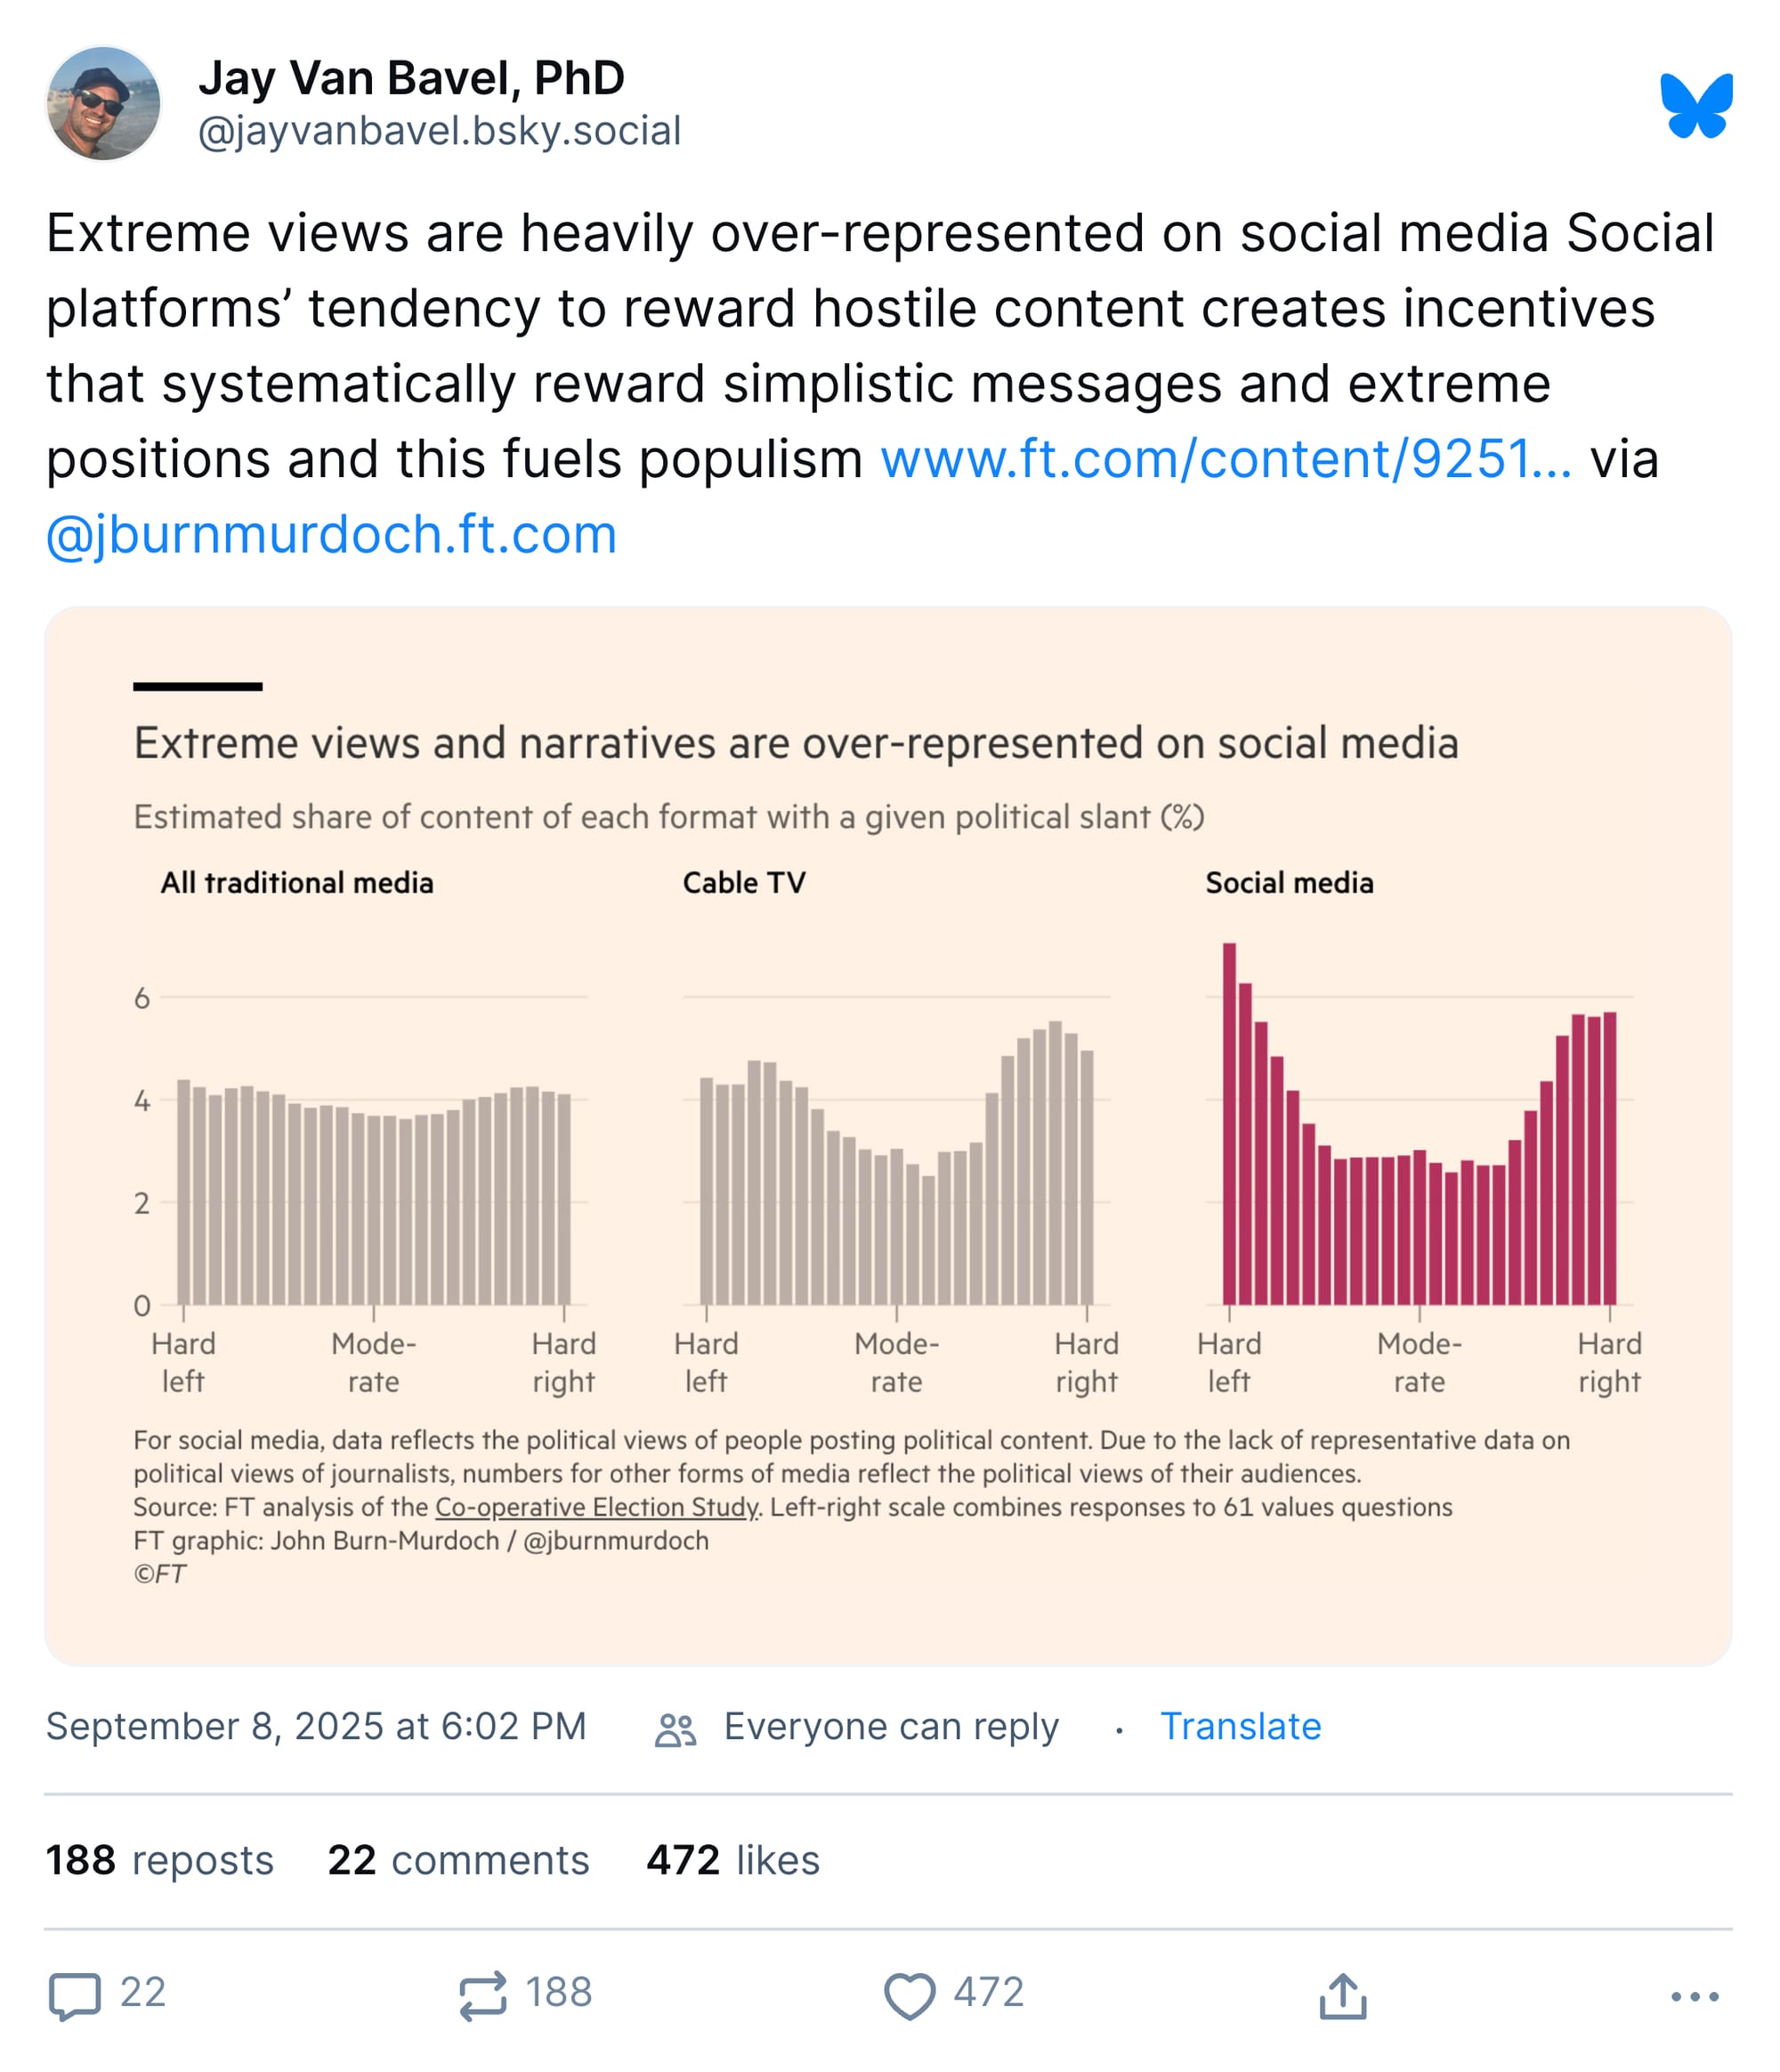Click the Translate link
Image resolution: width=1780 pixels, height=2072 pixels.
coord(1240,1727)
